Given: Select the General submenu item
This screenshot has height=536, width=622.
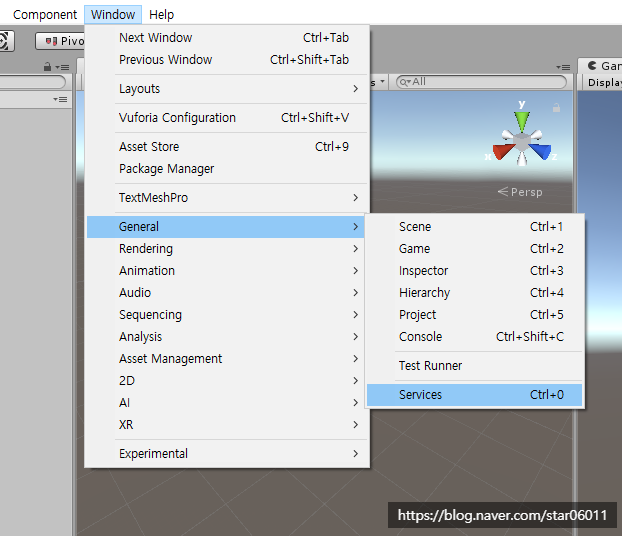Looking at the screenshot, I should point(225,227).
